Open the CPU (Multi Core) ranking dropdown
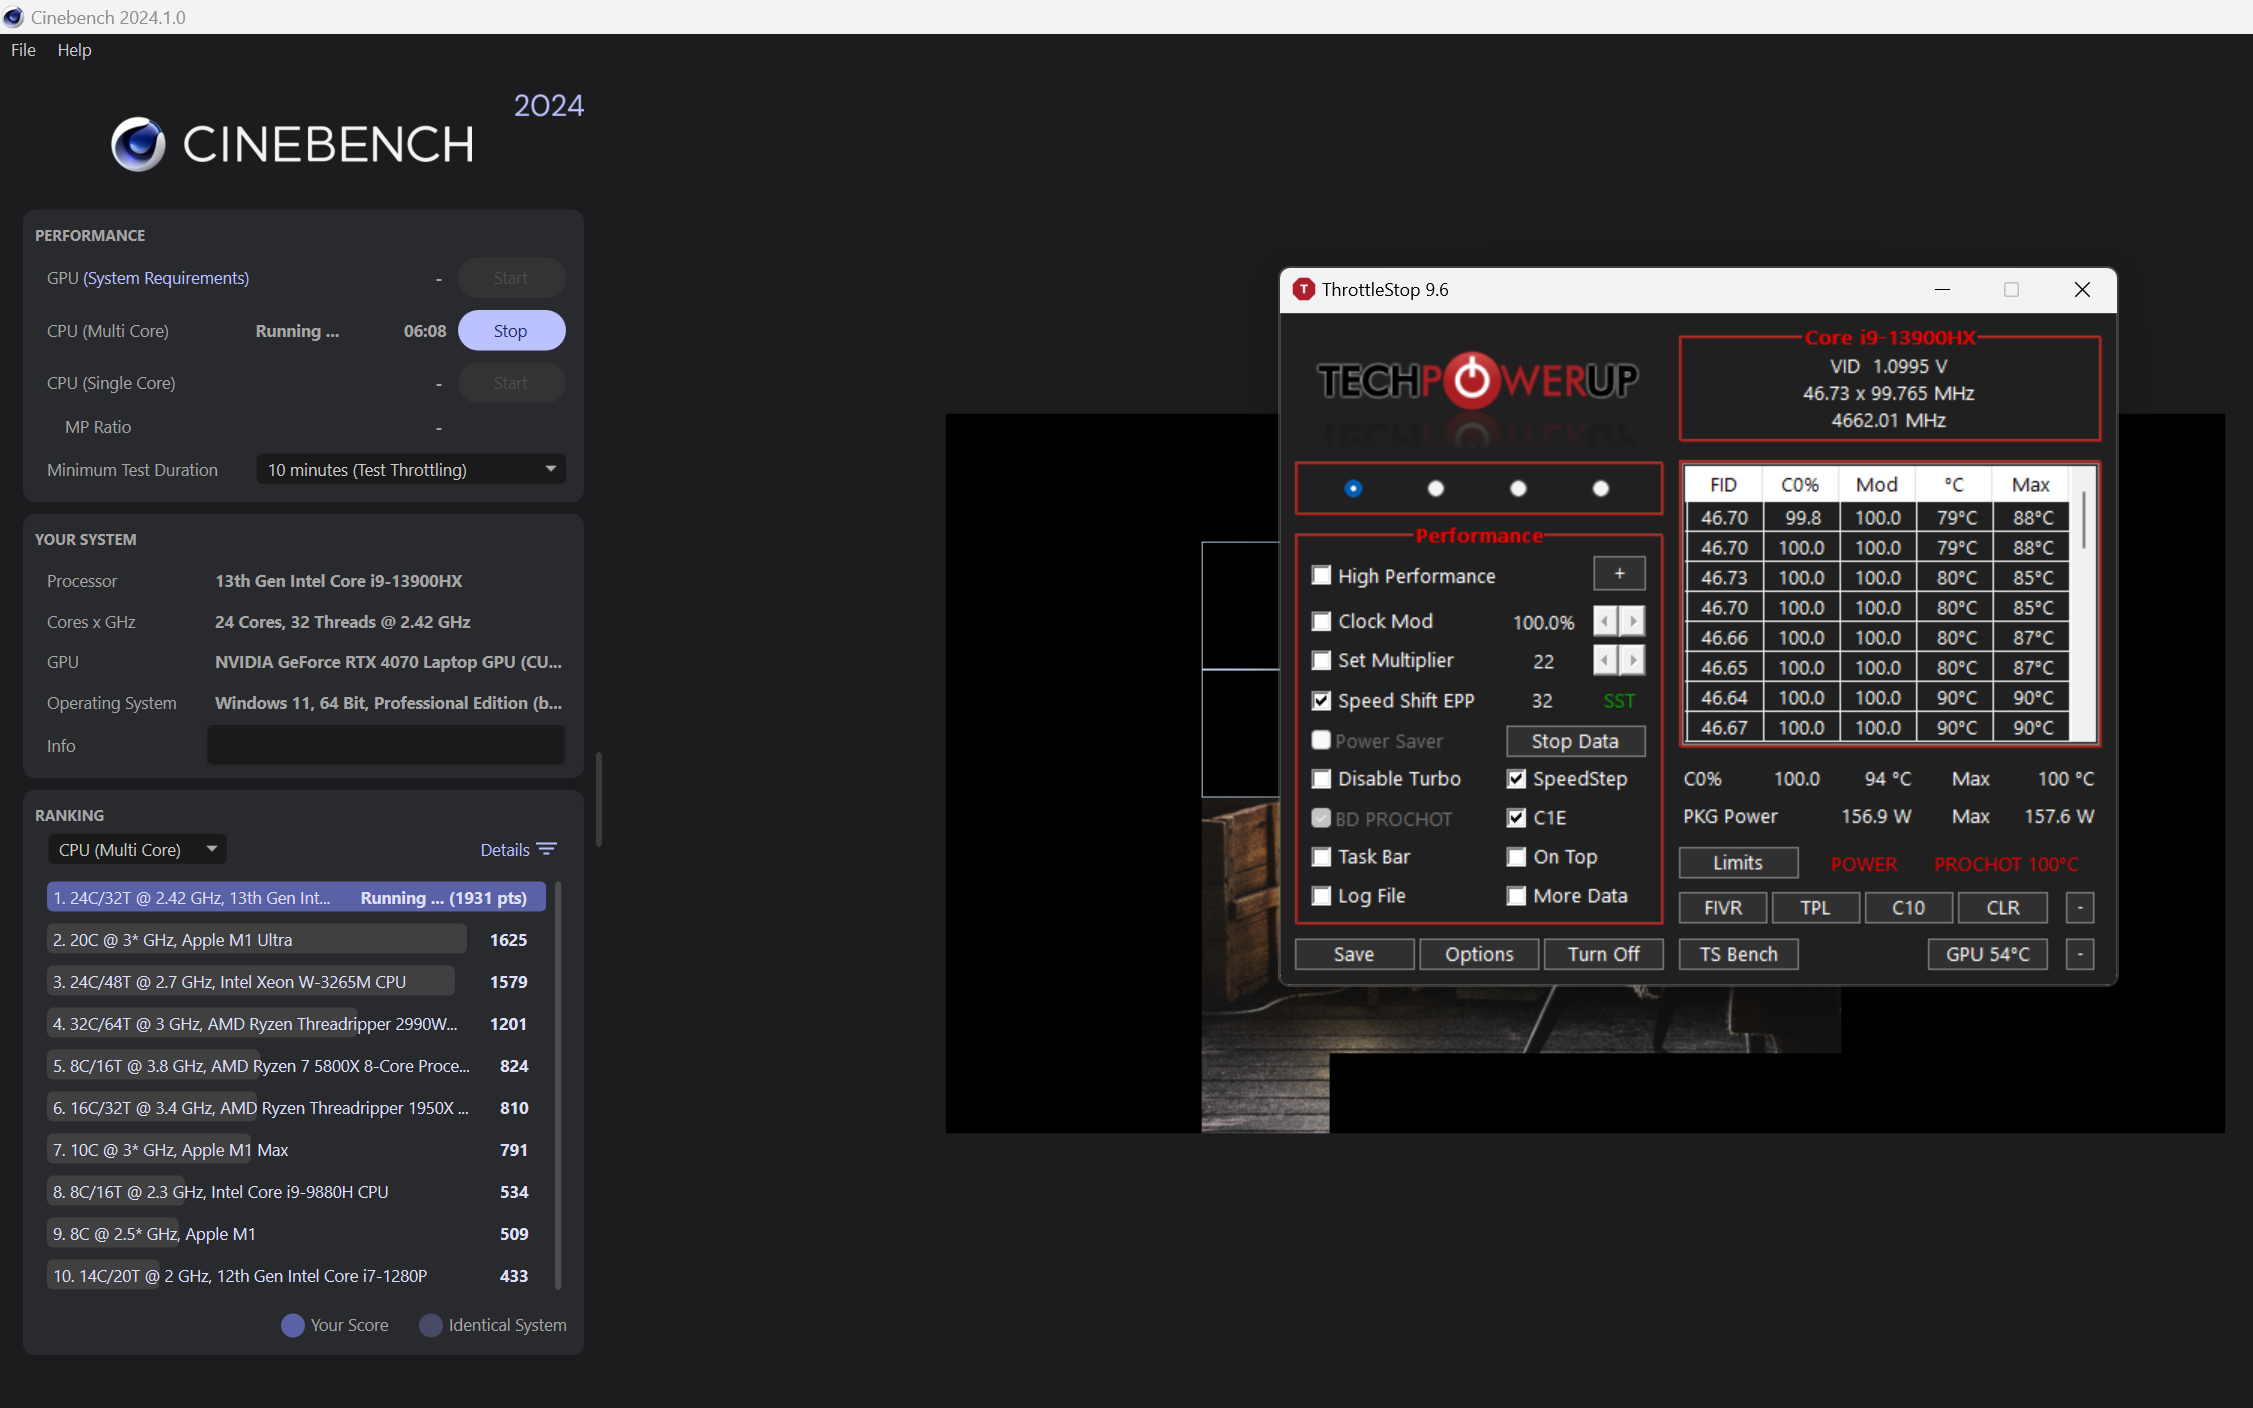 [137, 850]
